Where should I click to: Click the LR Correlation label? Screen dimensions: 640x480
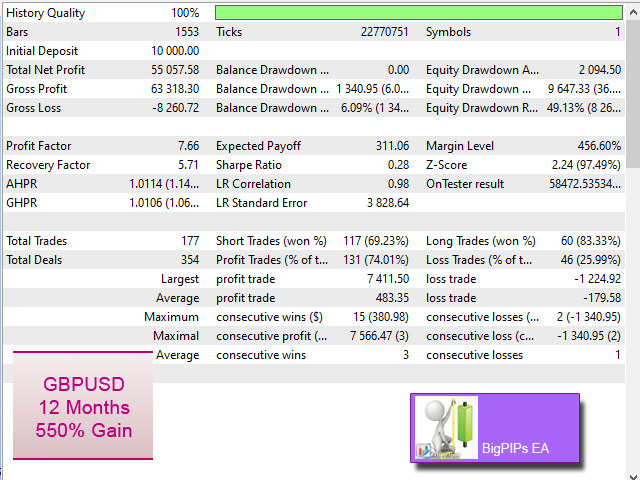[253, 184]
